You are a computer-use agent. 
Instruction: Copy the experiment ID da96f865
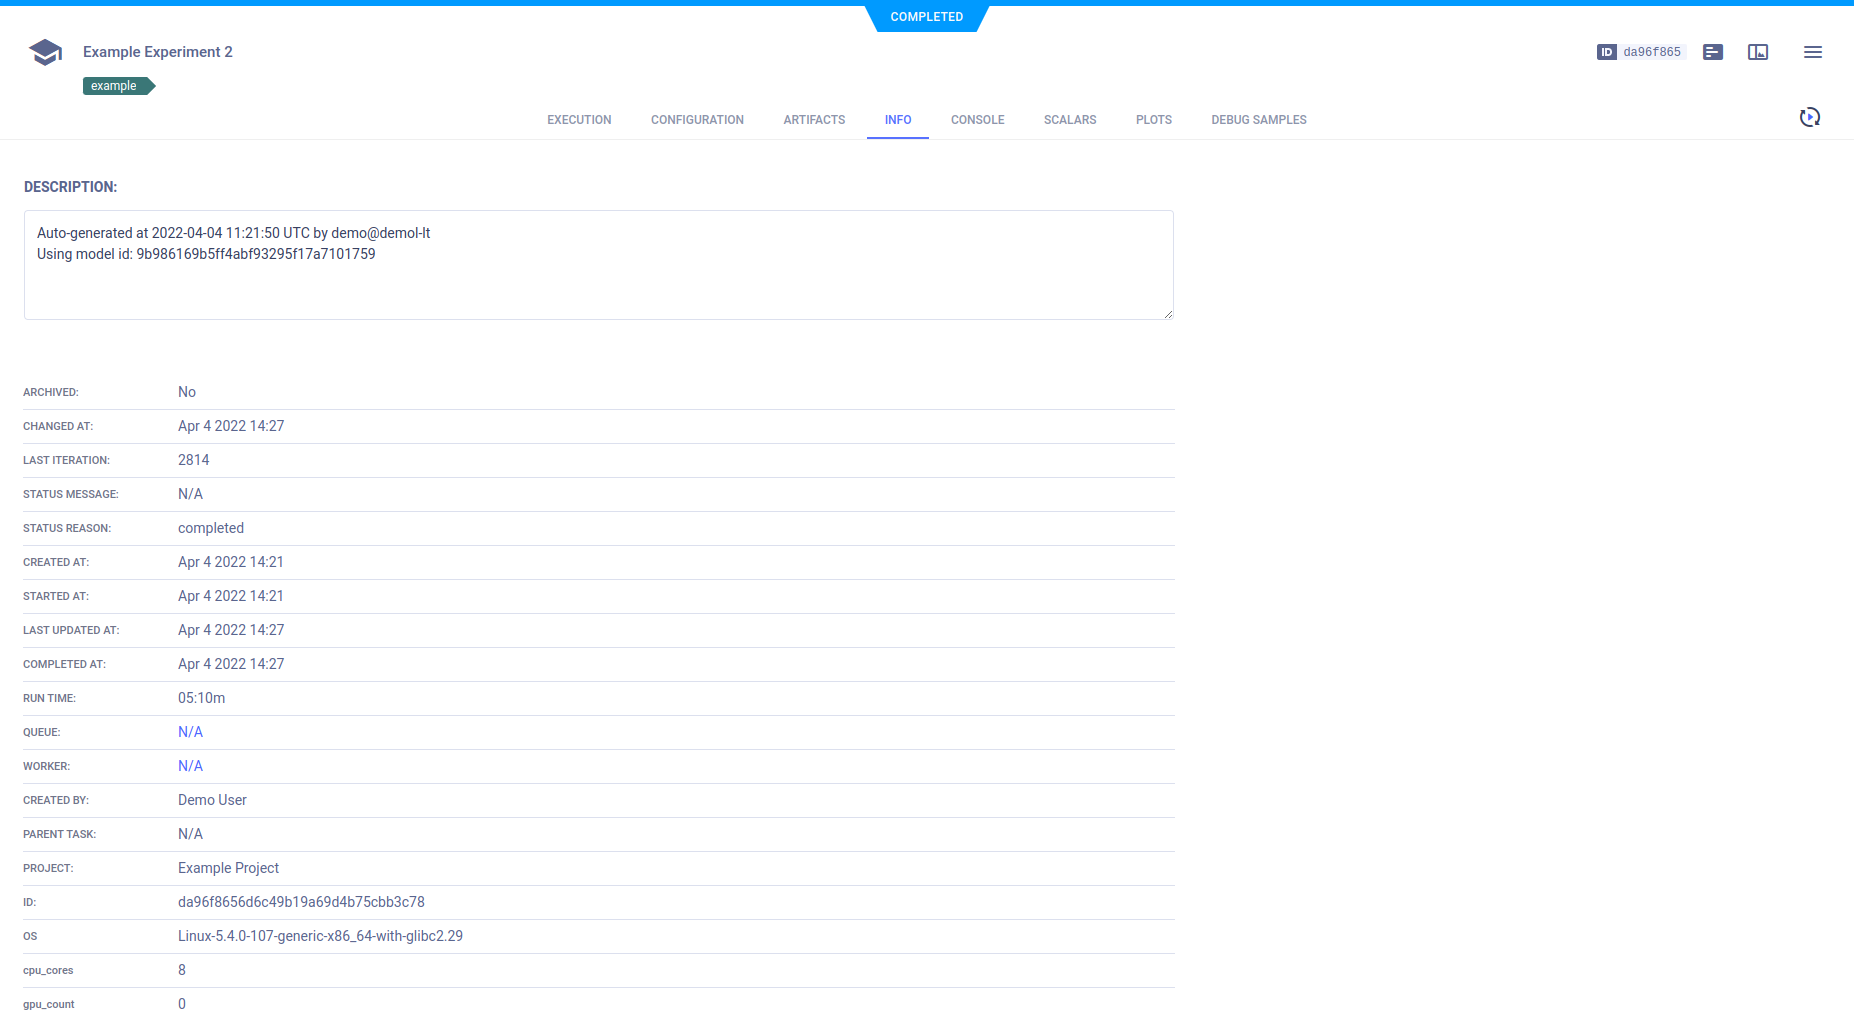click(x=1649, y=51)
